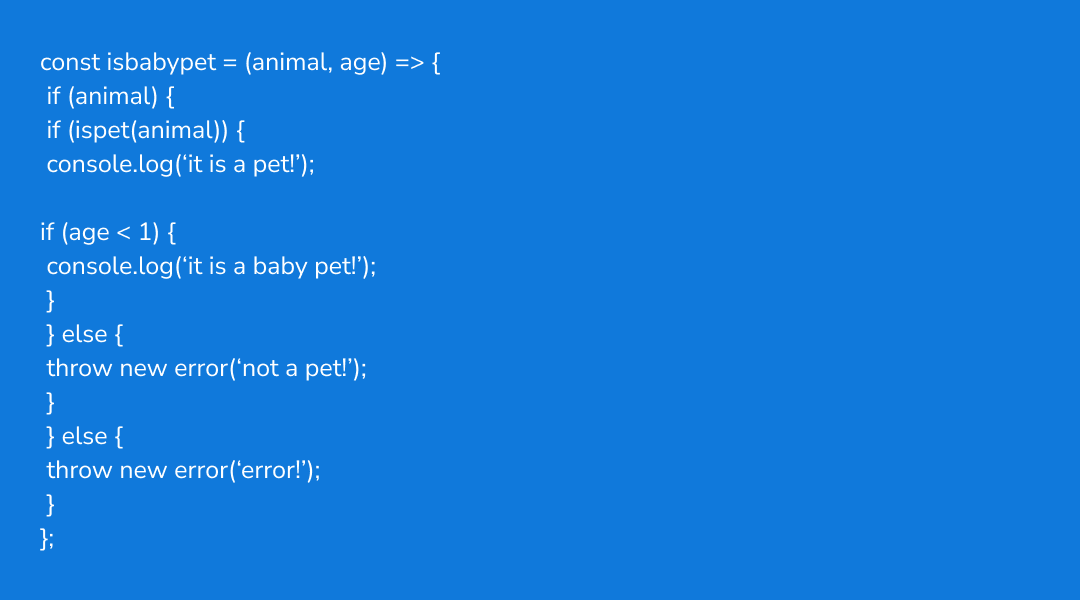Viewport: 1080px width, 600px height.
Task: Click the word 'isbabypet' in first line
Action: [161, 63]
